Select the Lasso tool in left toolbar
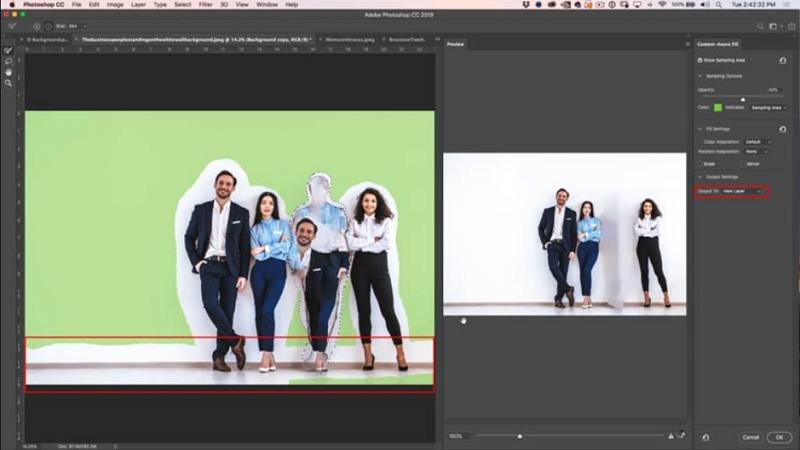 [x=8, y=61]
